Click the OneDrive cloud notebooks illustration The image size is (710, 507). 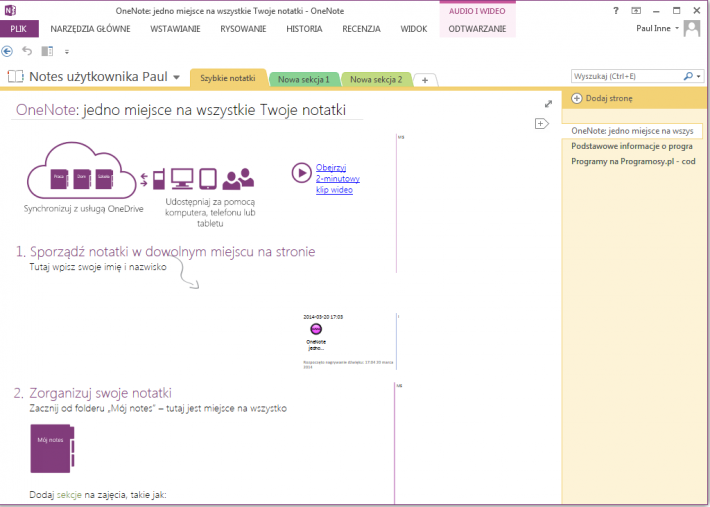pyautogui.click(x=82, y=171)
